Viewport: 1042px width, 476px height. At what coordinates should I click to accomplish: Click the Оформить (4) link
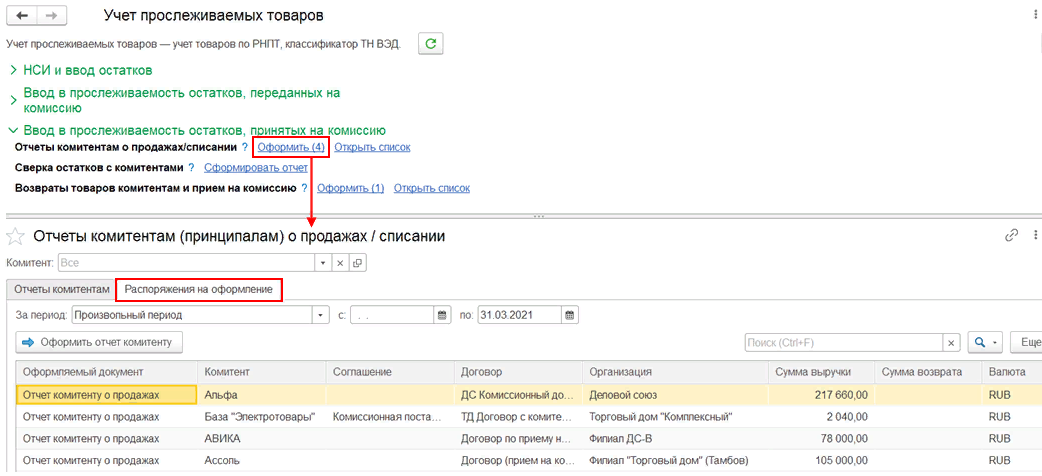pos(290,148)
